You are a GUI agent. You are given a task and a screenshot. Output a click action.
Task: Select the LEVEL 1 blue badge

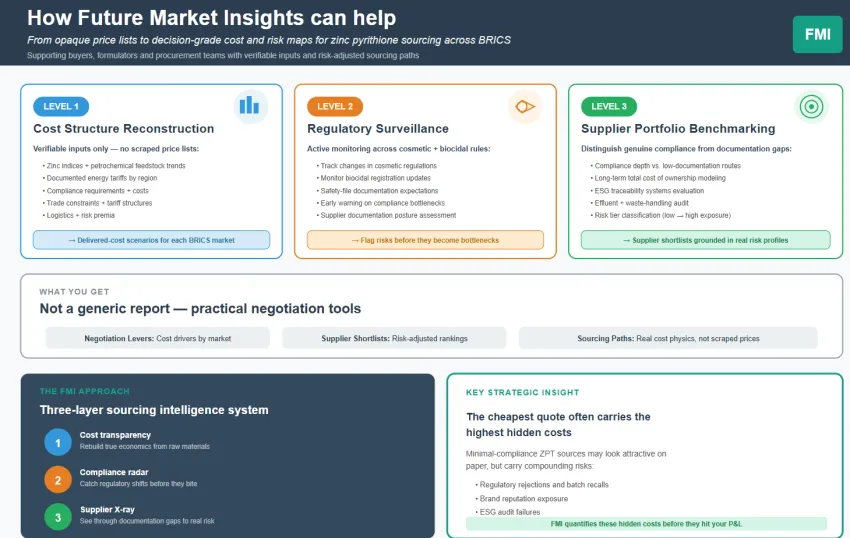click(61, 106)
